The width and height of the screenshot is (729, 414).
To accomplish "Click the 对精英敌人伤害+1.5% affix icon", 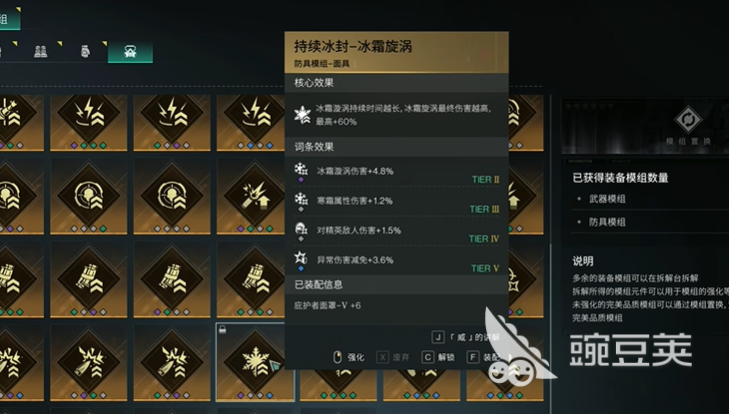I will 301,230.
